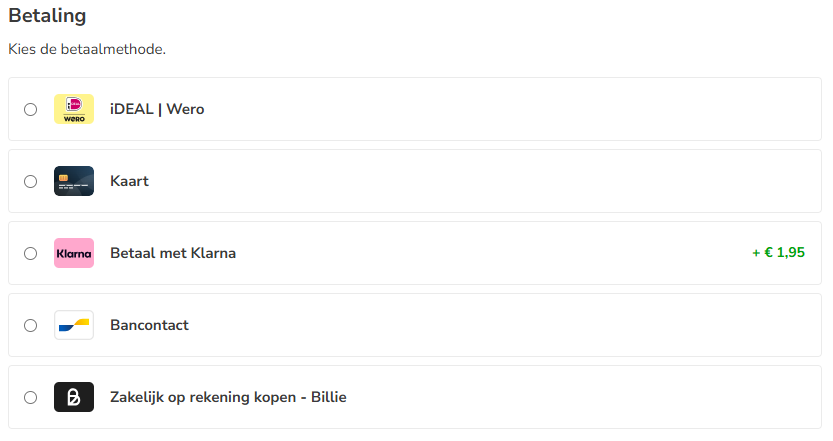
Task: Click the "Kies de betaalmethode." instruction text
Action: tap(87, 49)
